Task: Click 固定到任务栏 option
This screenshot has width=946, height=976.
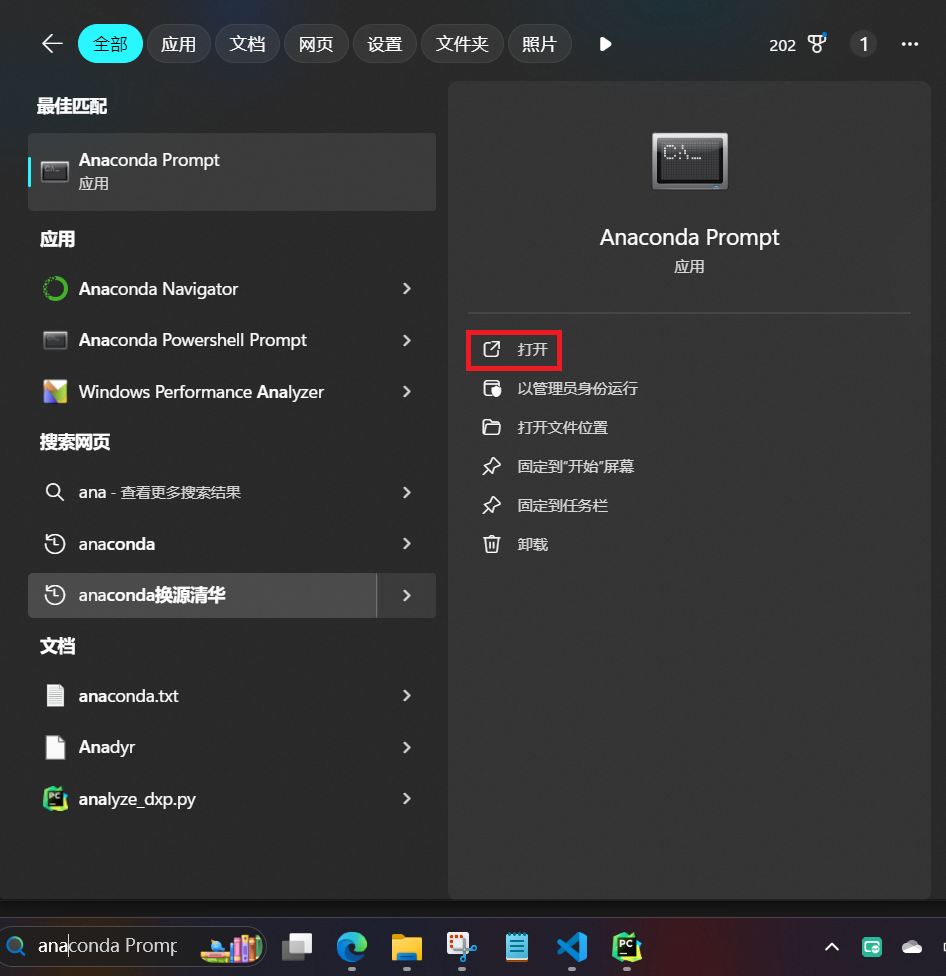Action: click(x=545, y=505)
